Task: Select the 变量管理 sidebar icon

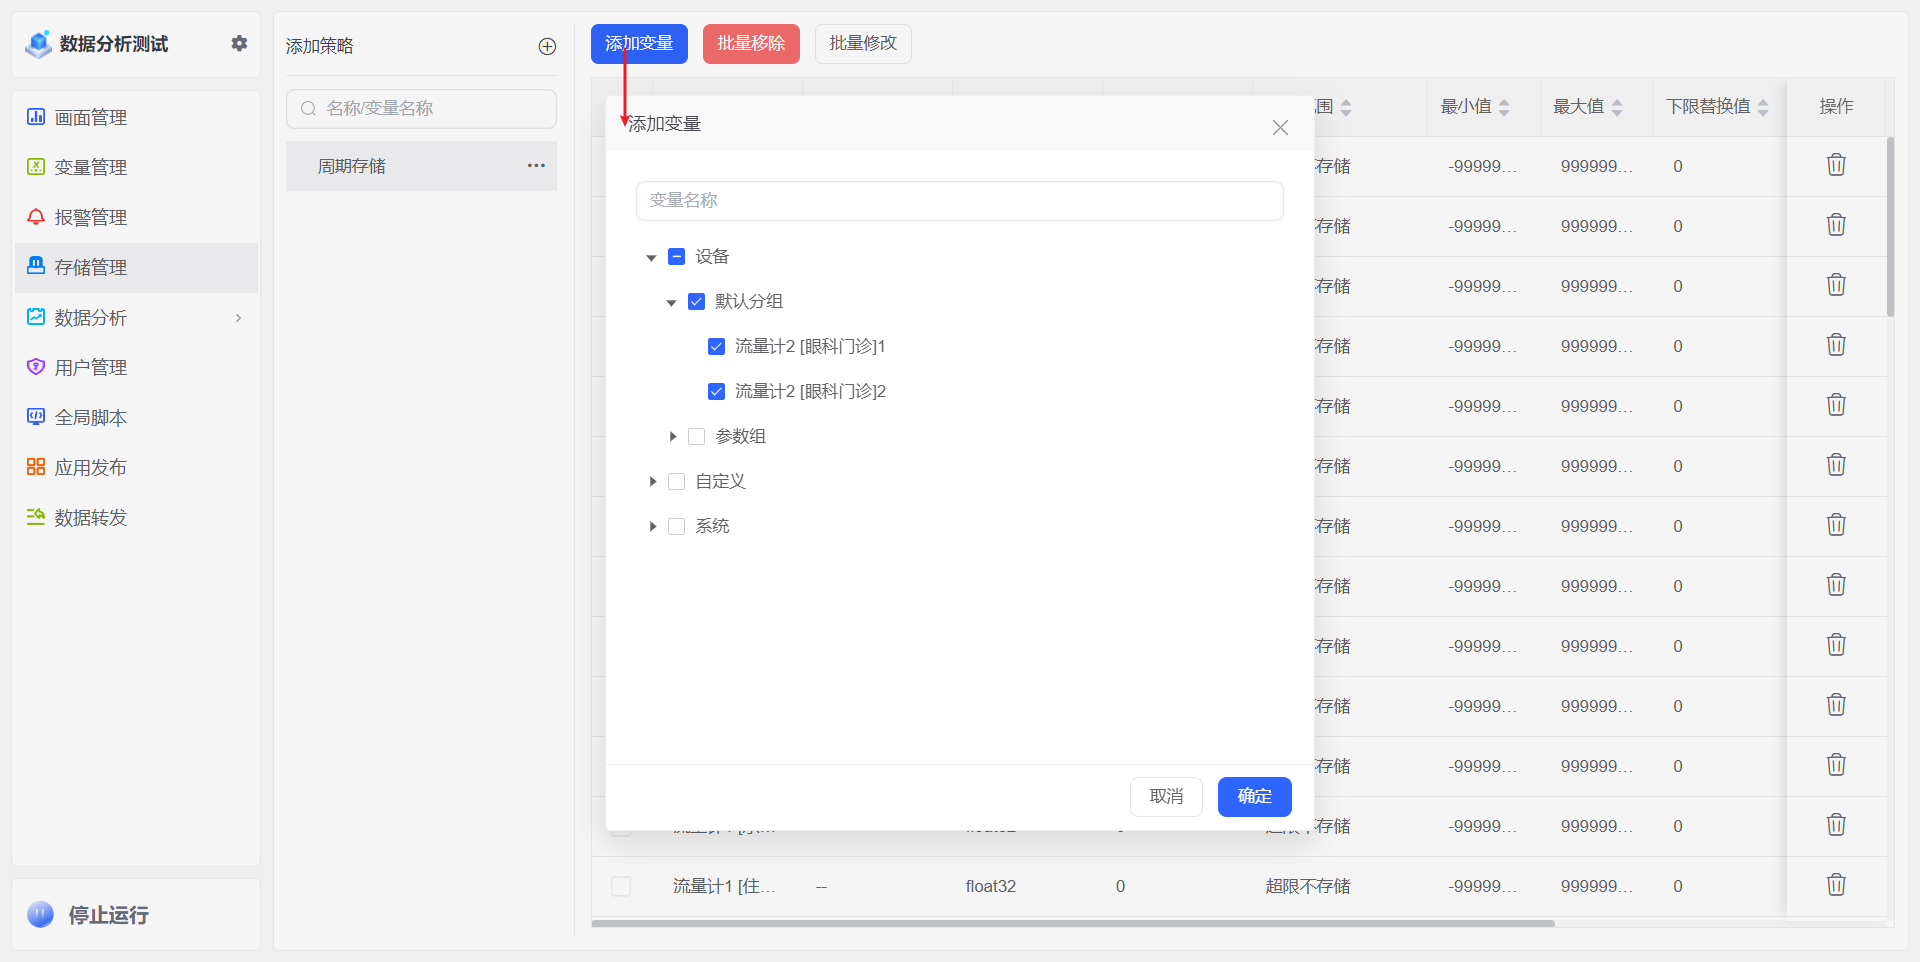Action: [x=35, y=167]
